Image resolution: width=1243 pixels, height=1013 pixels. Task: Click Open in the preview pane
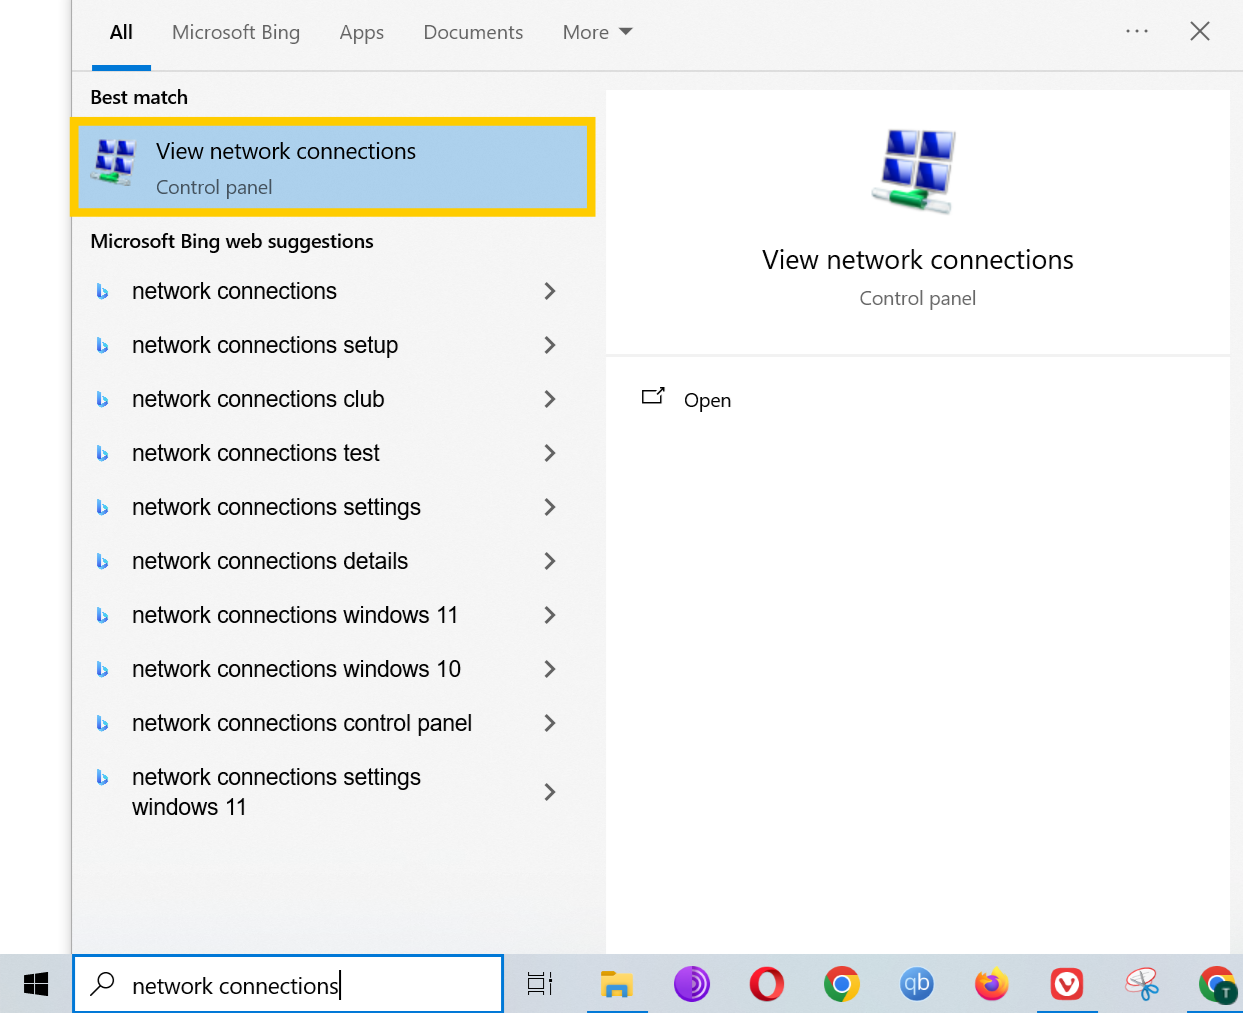pyautogui.click(x=707, y=400)
